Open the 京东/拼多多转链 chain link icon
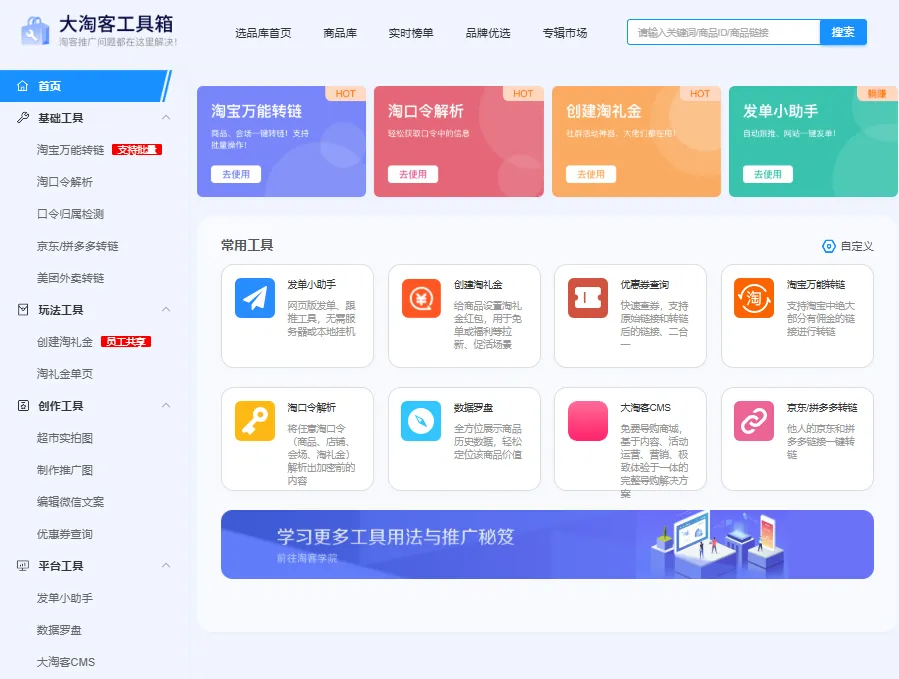 (754, 421)
